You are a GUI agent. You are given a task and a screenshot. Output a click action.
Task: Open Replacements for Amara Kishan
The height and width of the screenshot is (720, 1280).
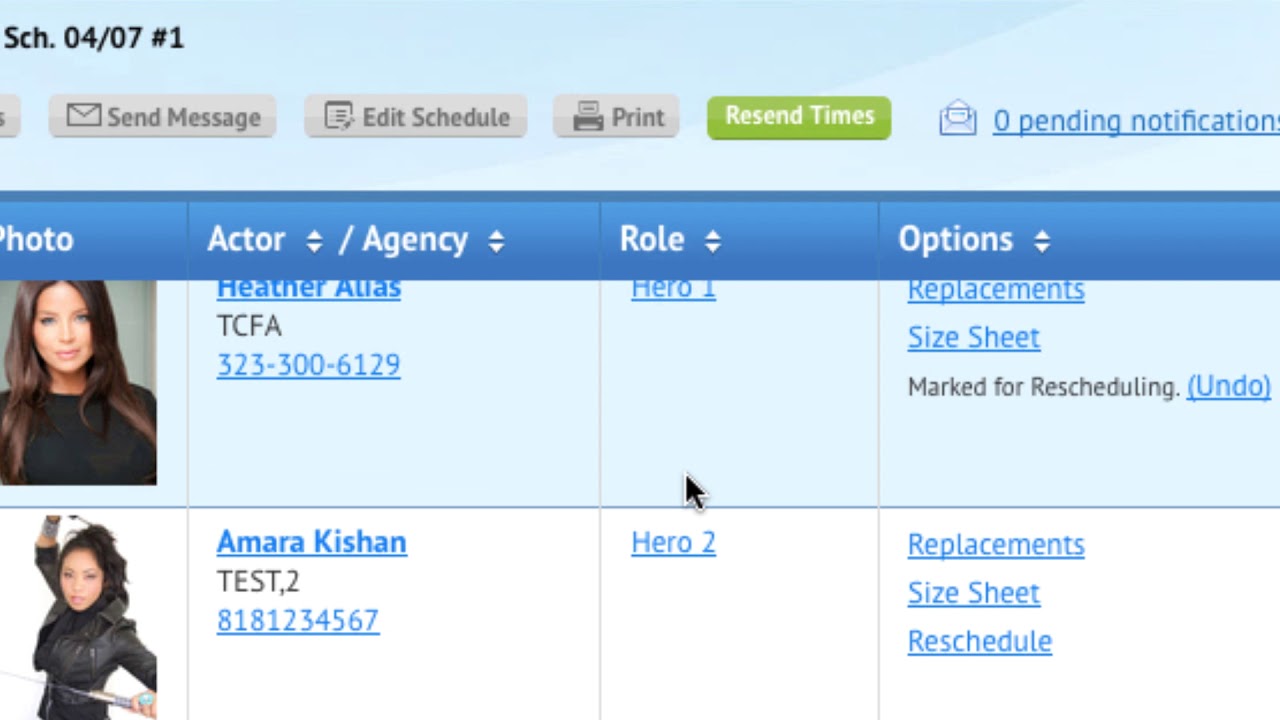[996, 545]
